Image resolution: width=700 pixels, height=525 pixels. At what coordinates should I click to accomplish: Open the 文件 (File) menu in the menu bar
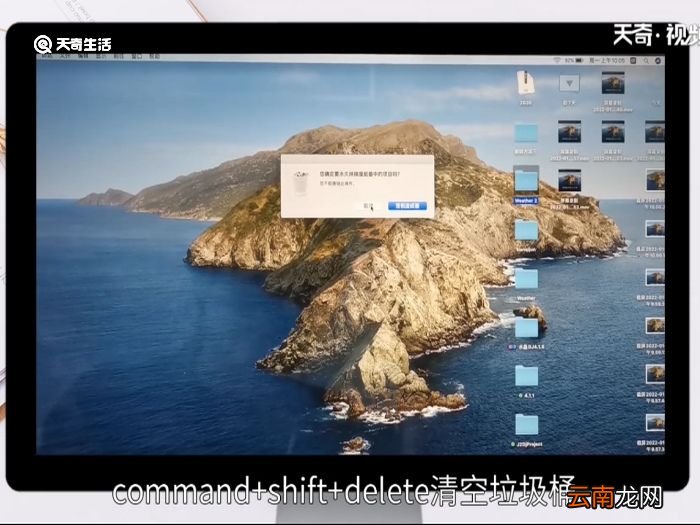(x=66, y=57)
